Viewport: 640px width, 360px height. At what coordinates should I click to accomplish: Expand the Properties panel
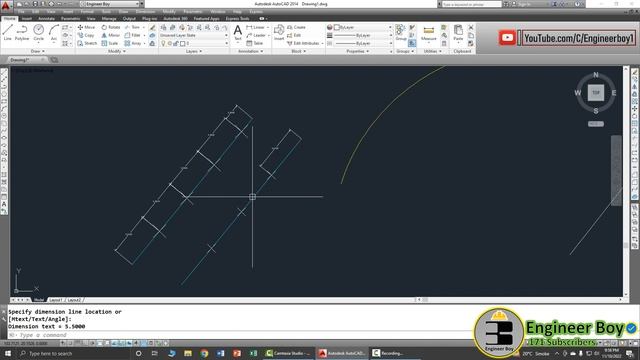(x=358, y=51)
